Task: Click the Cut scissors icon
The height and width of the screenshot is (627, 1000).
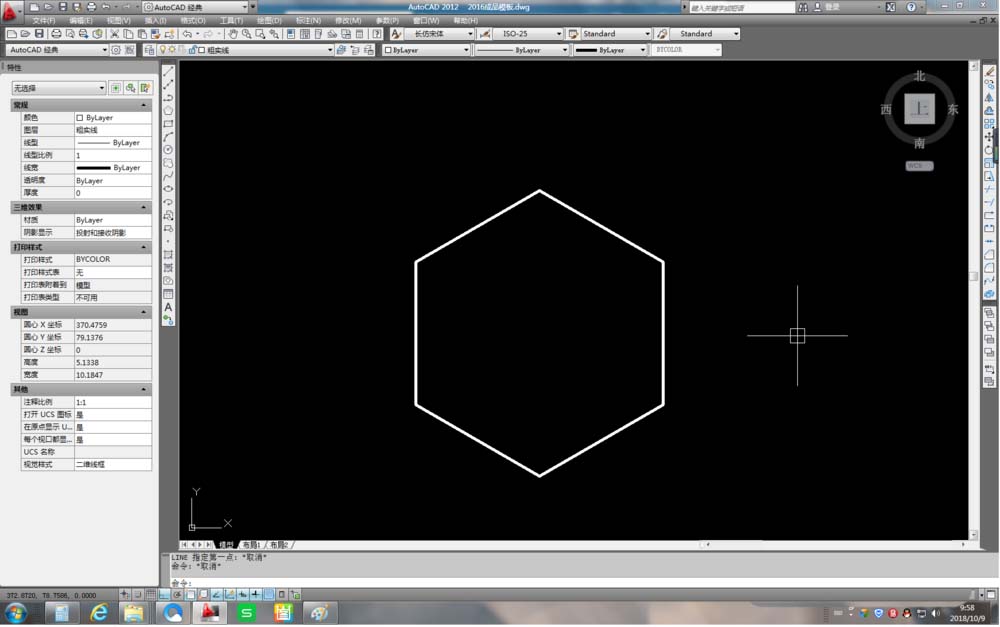Action: (114, 34)
